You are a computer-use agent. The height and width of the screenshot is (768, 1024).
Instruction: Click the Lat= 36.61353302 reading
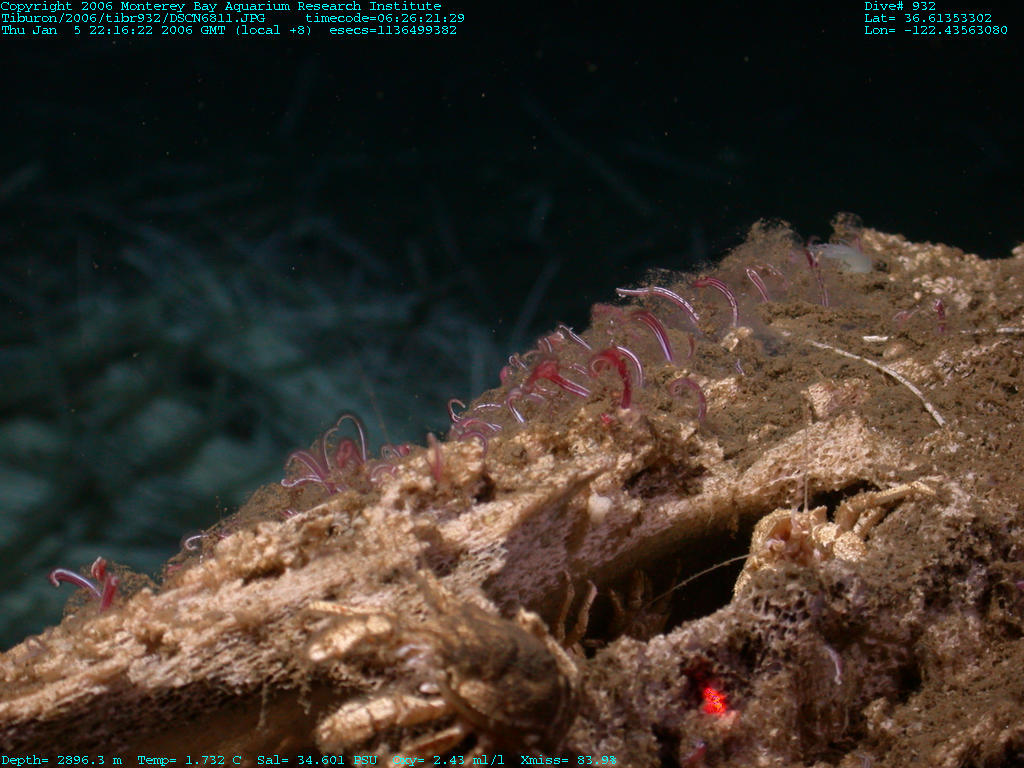(928, 18)
